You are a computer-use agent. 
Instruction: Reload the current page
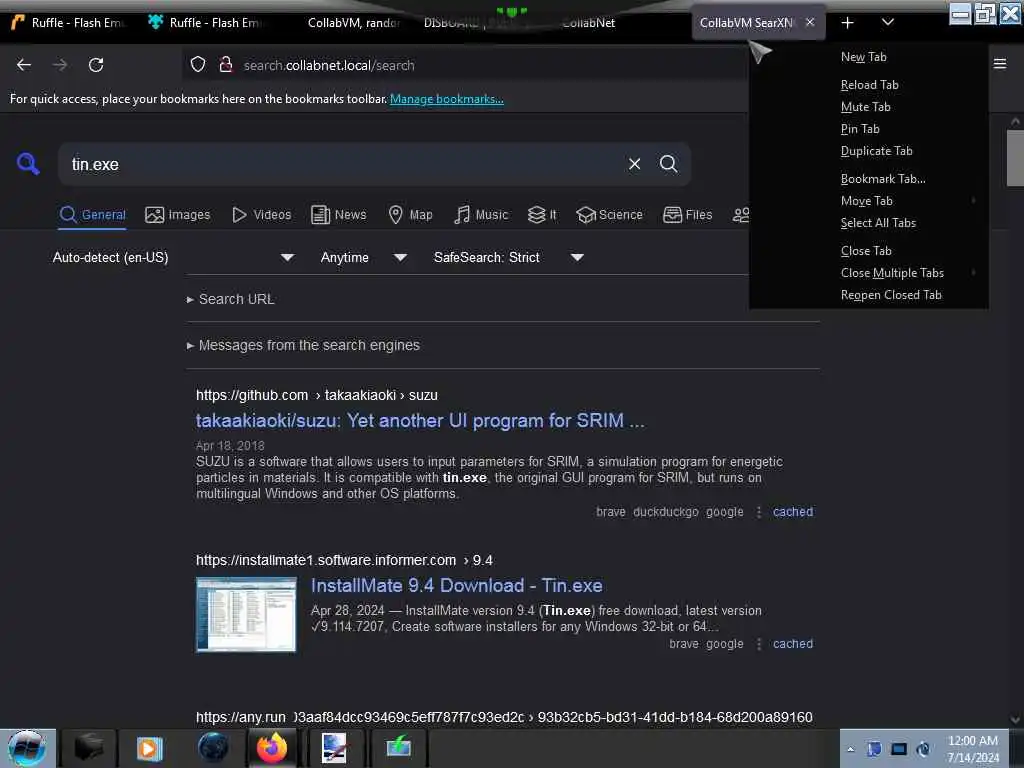click(x=96, y=65)
